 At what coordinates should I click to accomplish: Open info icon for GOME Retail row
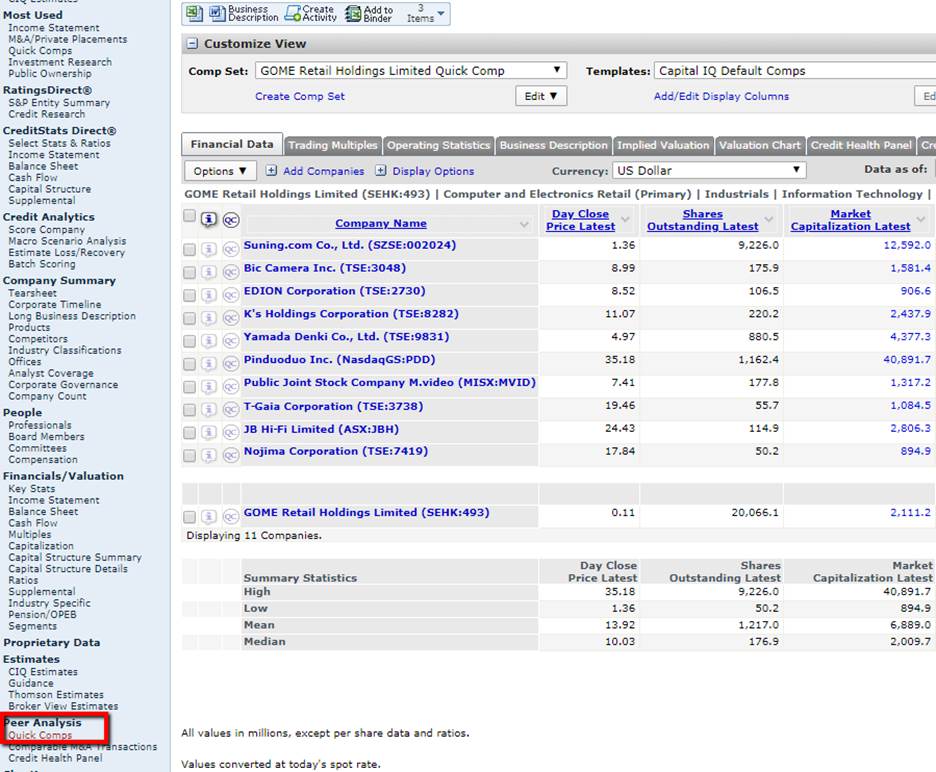click(208, 517)
